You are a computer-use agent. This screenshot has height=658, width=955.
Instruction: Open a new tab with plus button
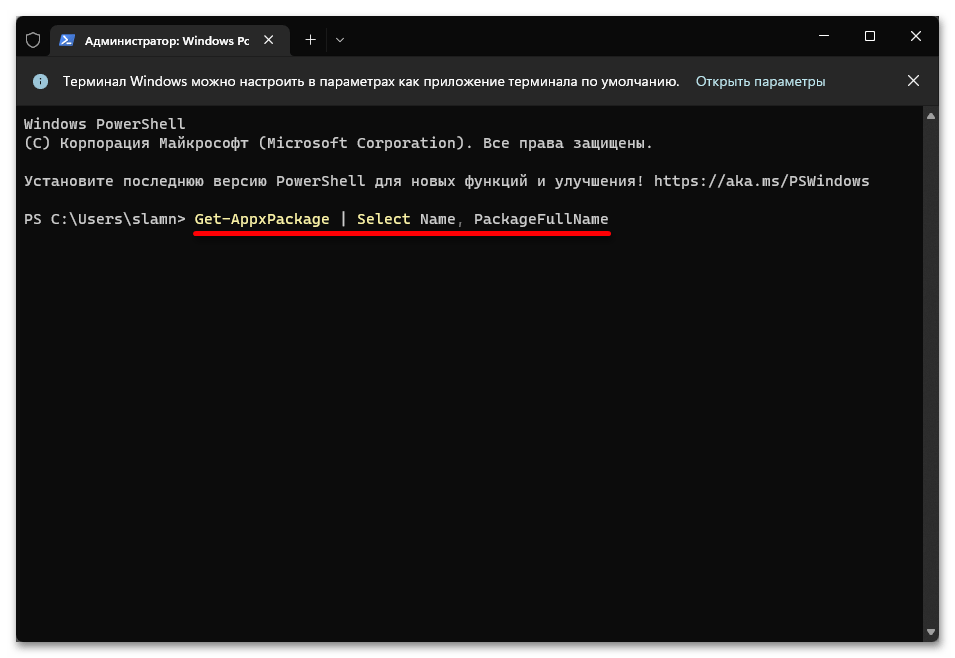coord(310,40)
